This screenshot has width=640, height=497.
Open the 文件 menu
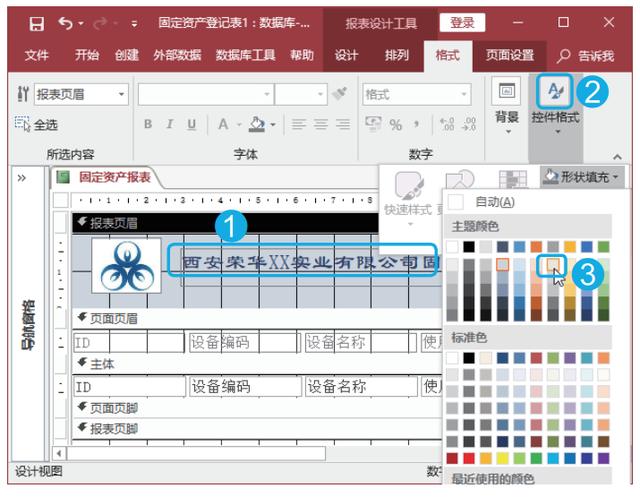tap(36, 55)
